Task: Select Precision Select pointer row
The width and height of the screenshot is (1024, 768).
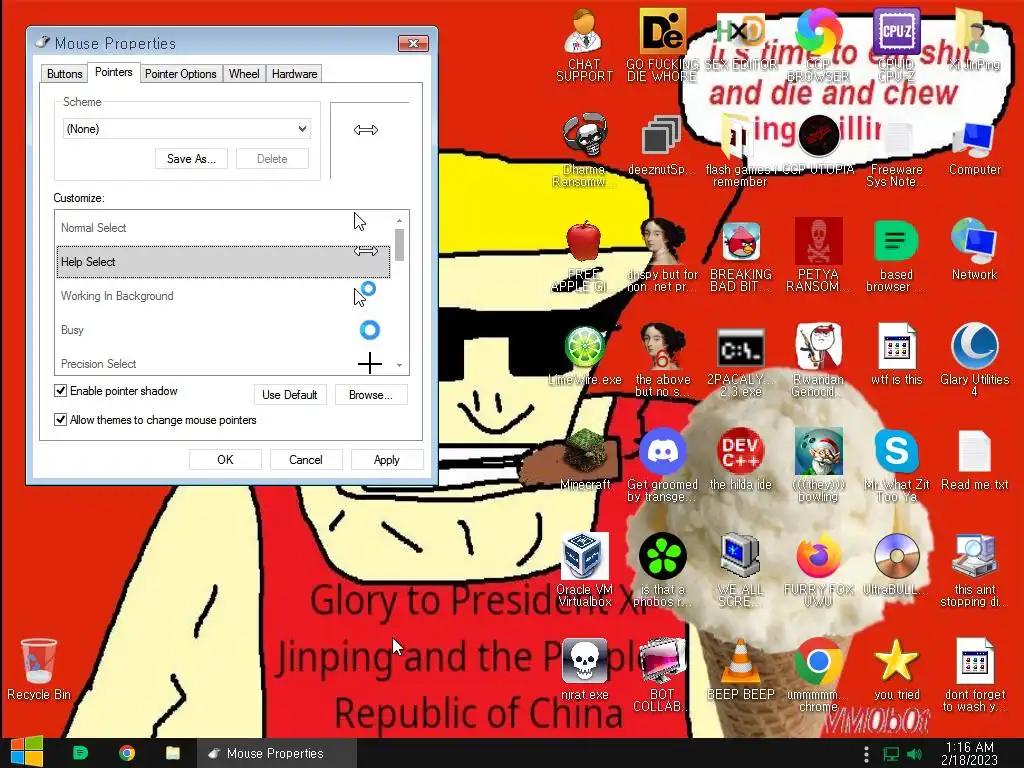Action: click(223, 363)
